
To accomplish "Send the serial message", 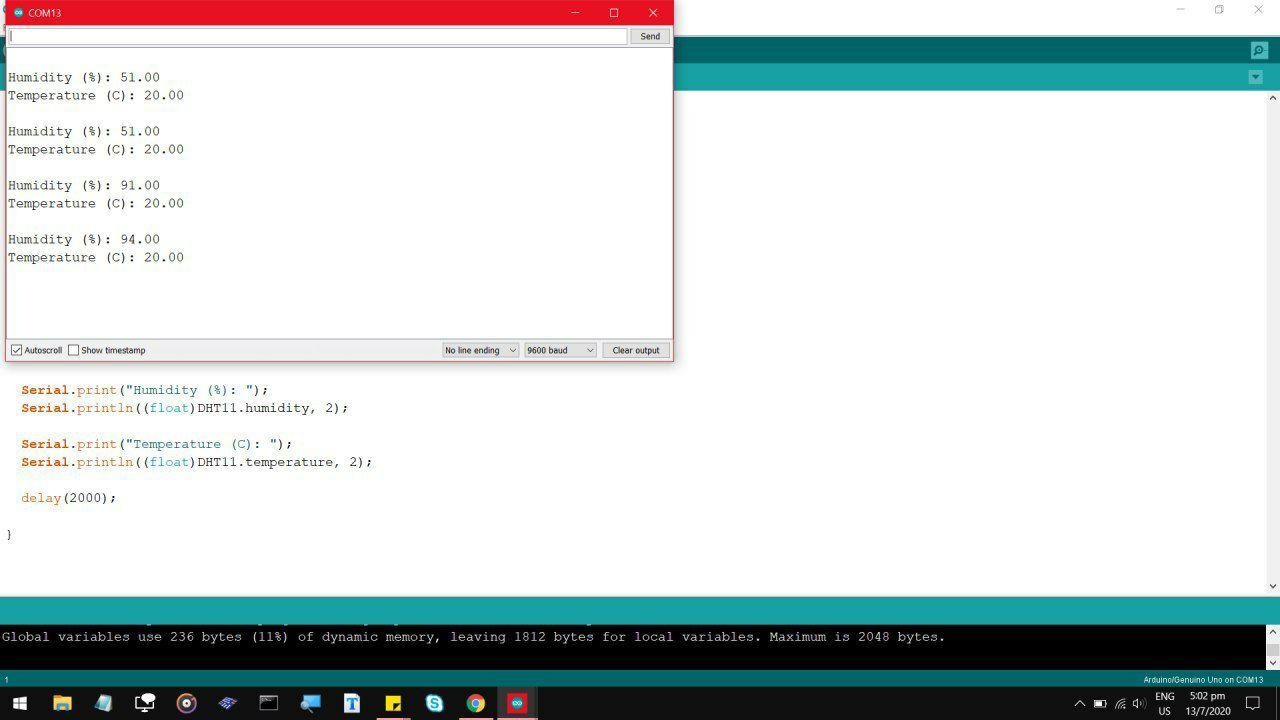I will coord(650,36).
